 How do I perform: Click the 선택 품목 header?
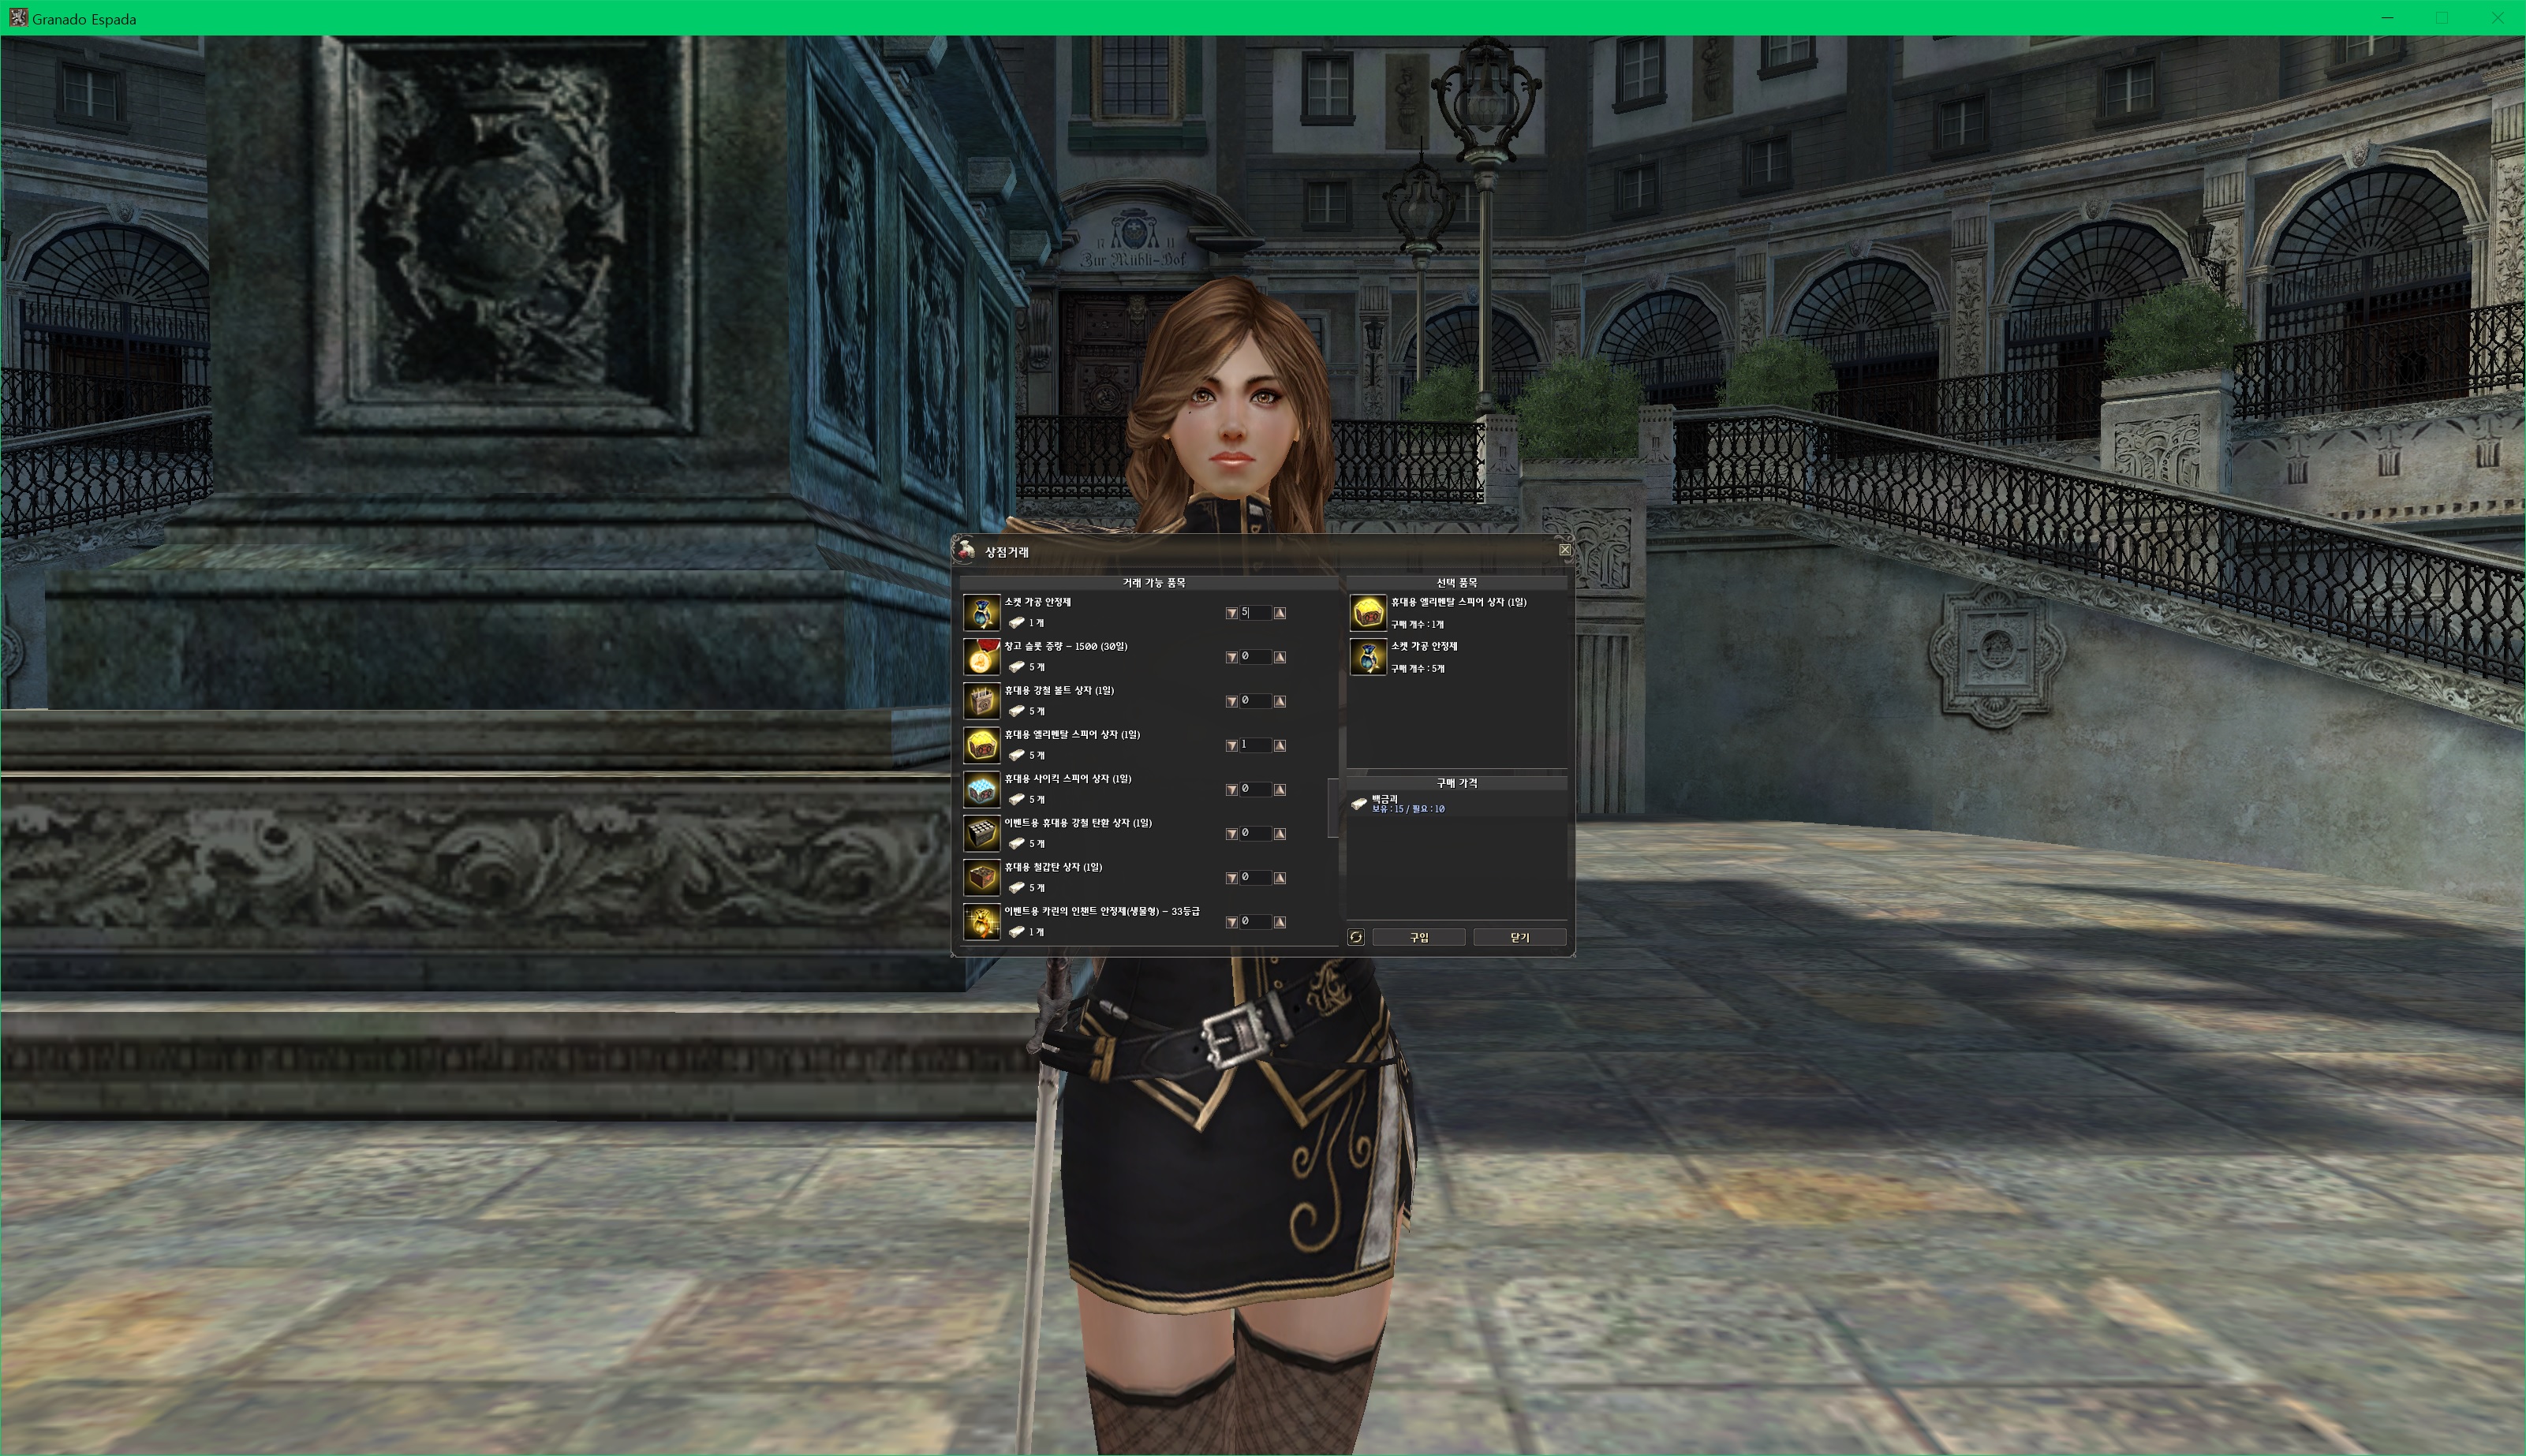point(1457,582)
